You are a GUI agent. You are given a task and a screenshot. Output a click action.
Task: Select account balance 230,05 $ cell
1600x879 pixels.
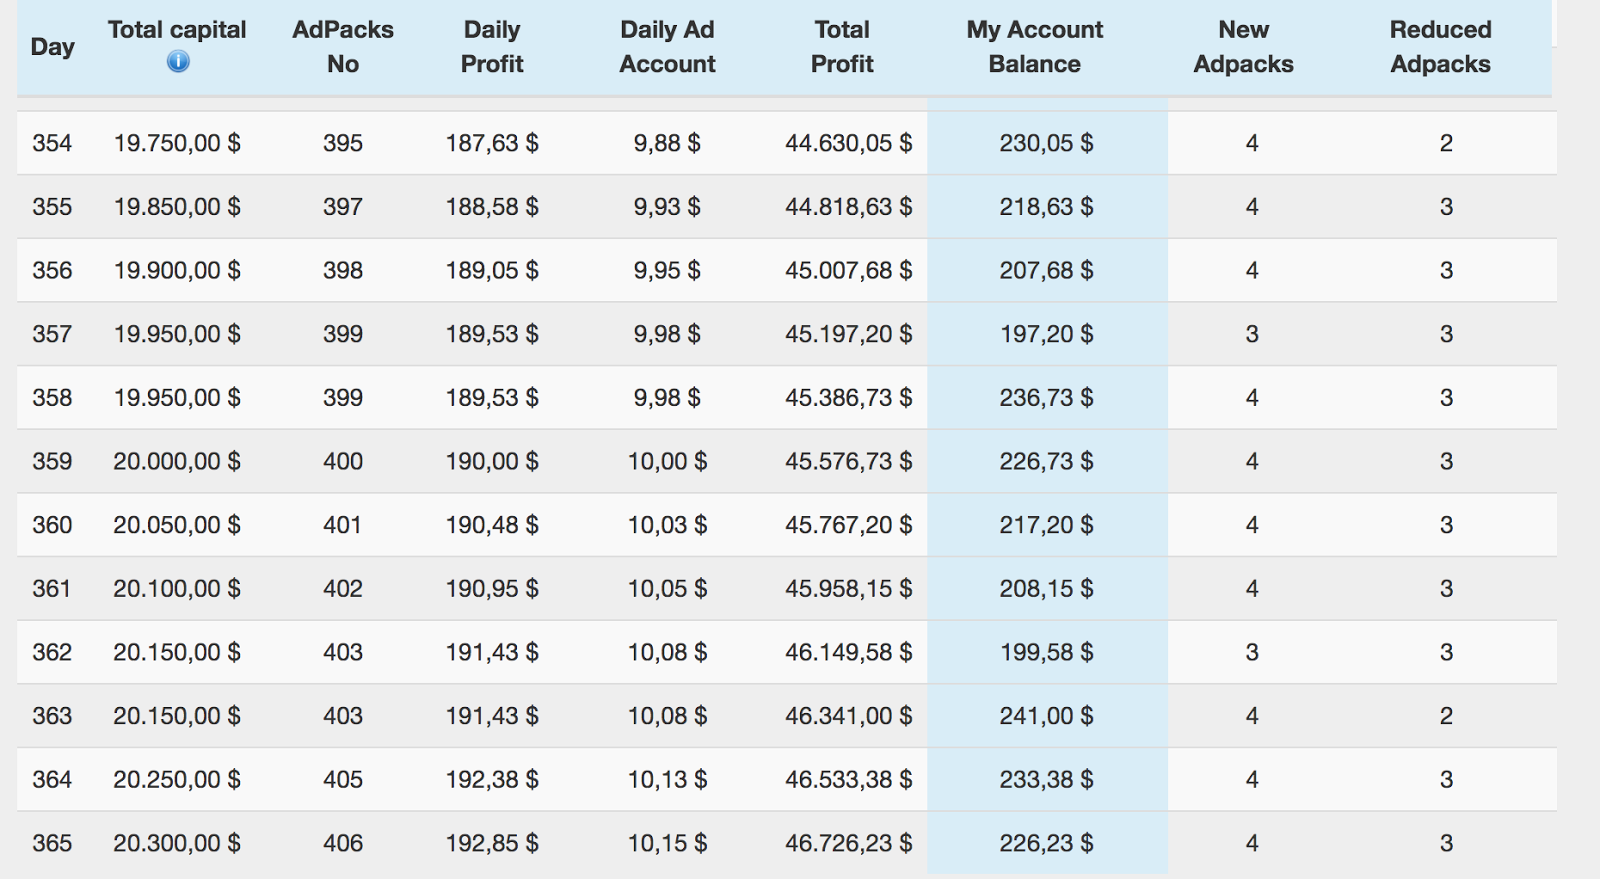tap(1046, 143)
